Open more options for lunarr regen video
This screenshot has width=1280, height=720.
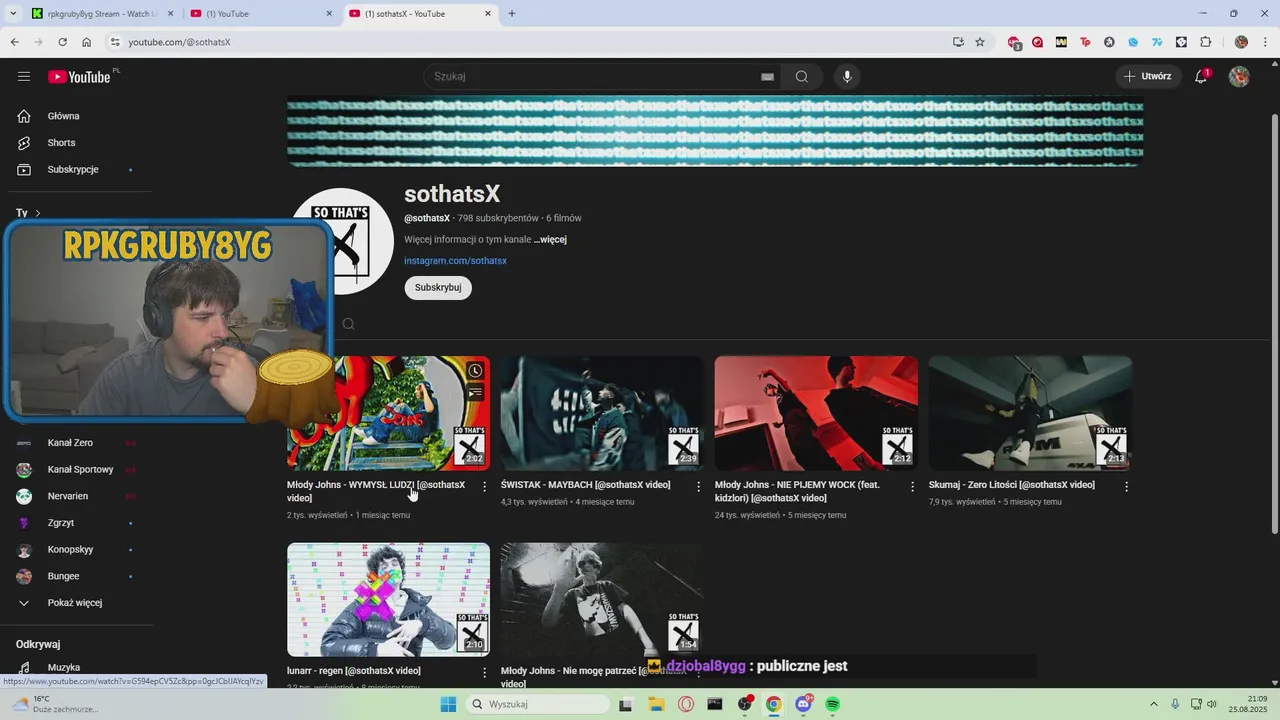[x=484, y=673]
